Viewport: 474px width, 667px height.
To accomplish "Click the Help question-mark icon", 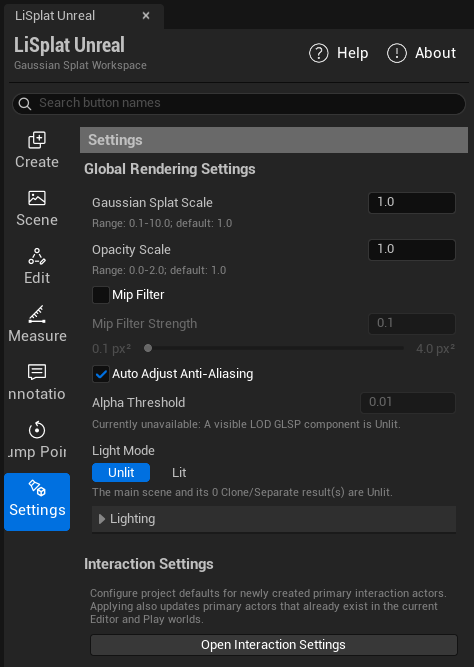I will coord(319,53).
